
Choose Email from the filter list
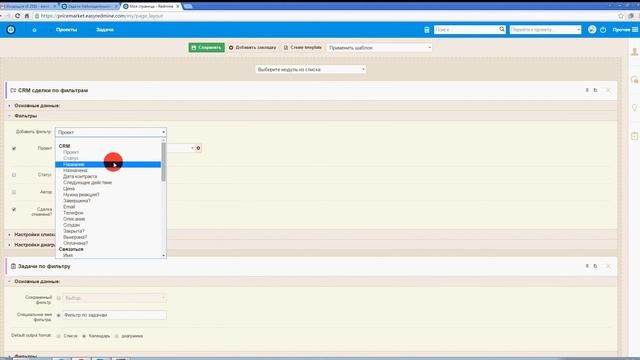pyautogui.click(x=108, y=207)
